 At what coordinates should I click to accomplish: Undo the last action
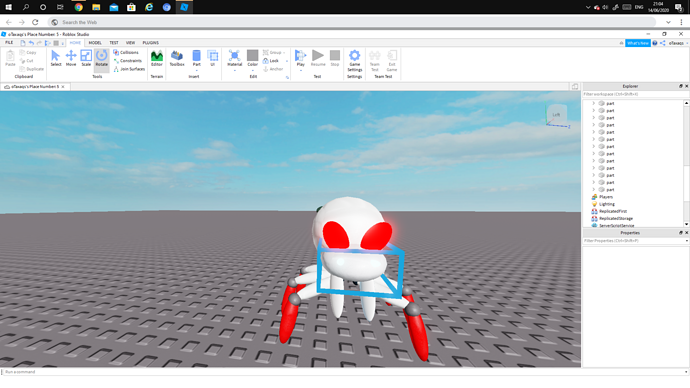[31, 43]
